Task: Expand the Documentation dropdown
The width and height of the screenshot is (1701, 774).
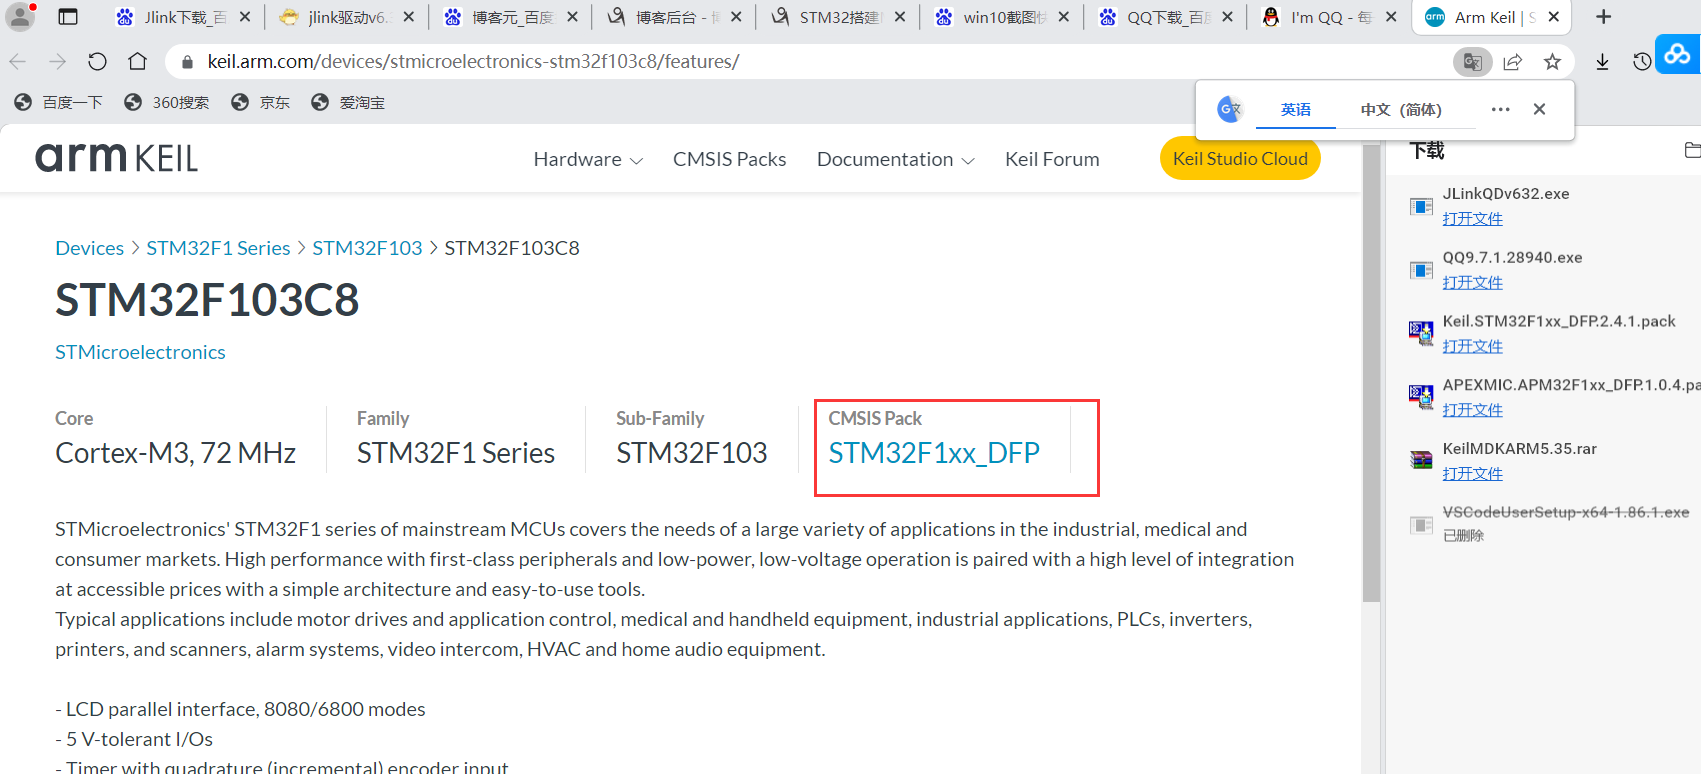Action: (895, 159)
